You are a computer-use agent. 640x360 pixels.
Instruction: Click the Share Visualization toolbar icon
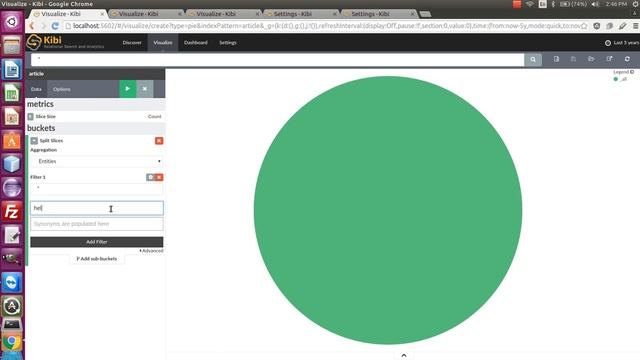click(x=609, y=59)
